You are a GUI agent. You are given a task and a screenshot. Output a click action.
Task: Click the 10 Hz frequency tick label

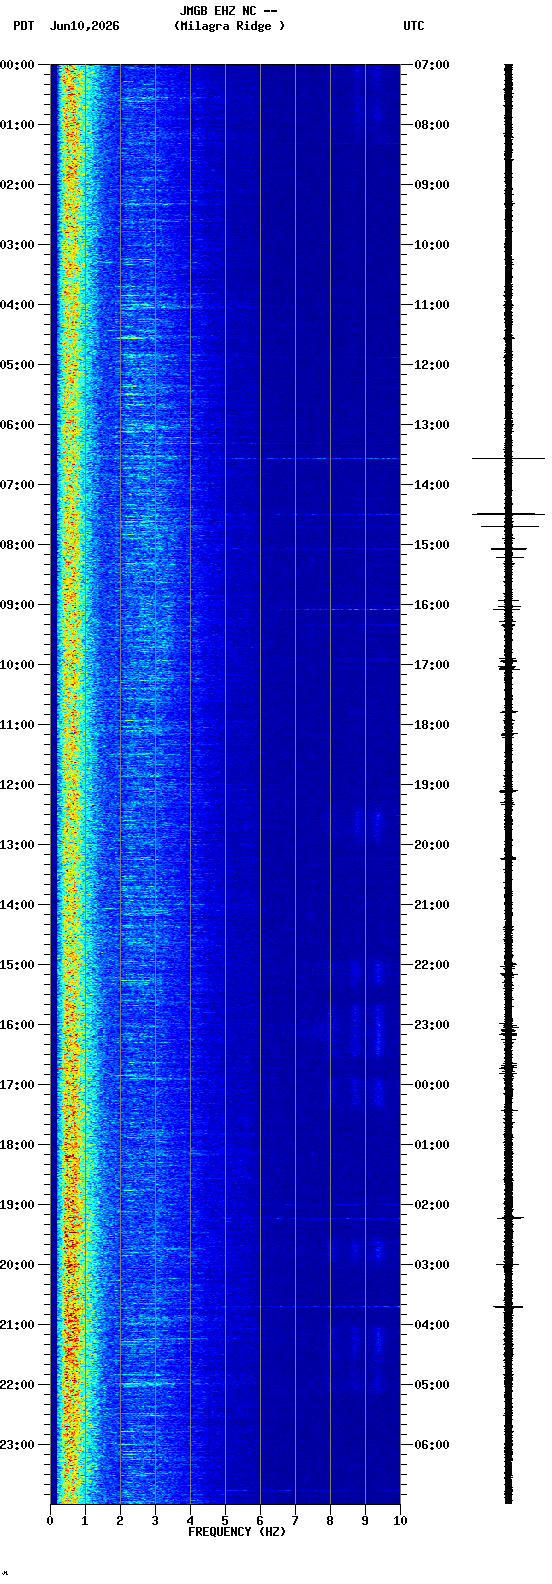coord(400,1521)
